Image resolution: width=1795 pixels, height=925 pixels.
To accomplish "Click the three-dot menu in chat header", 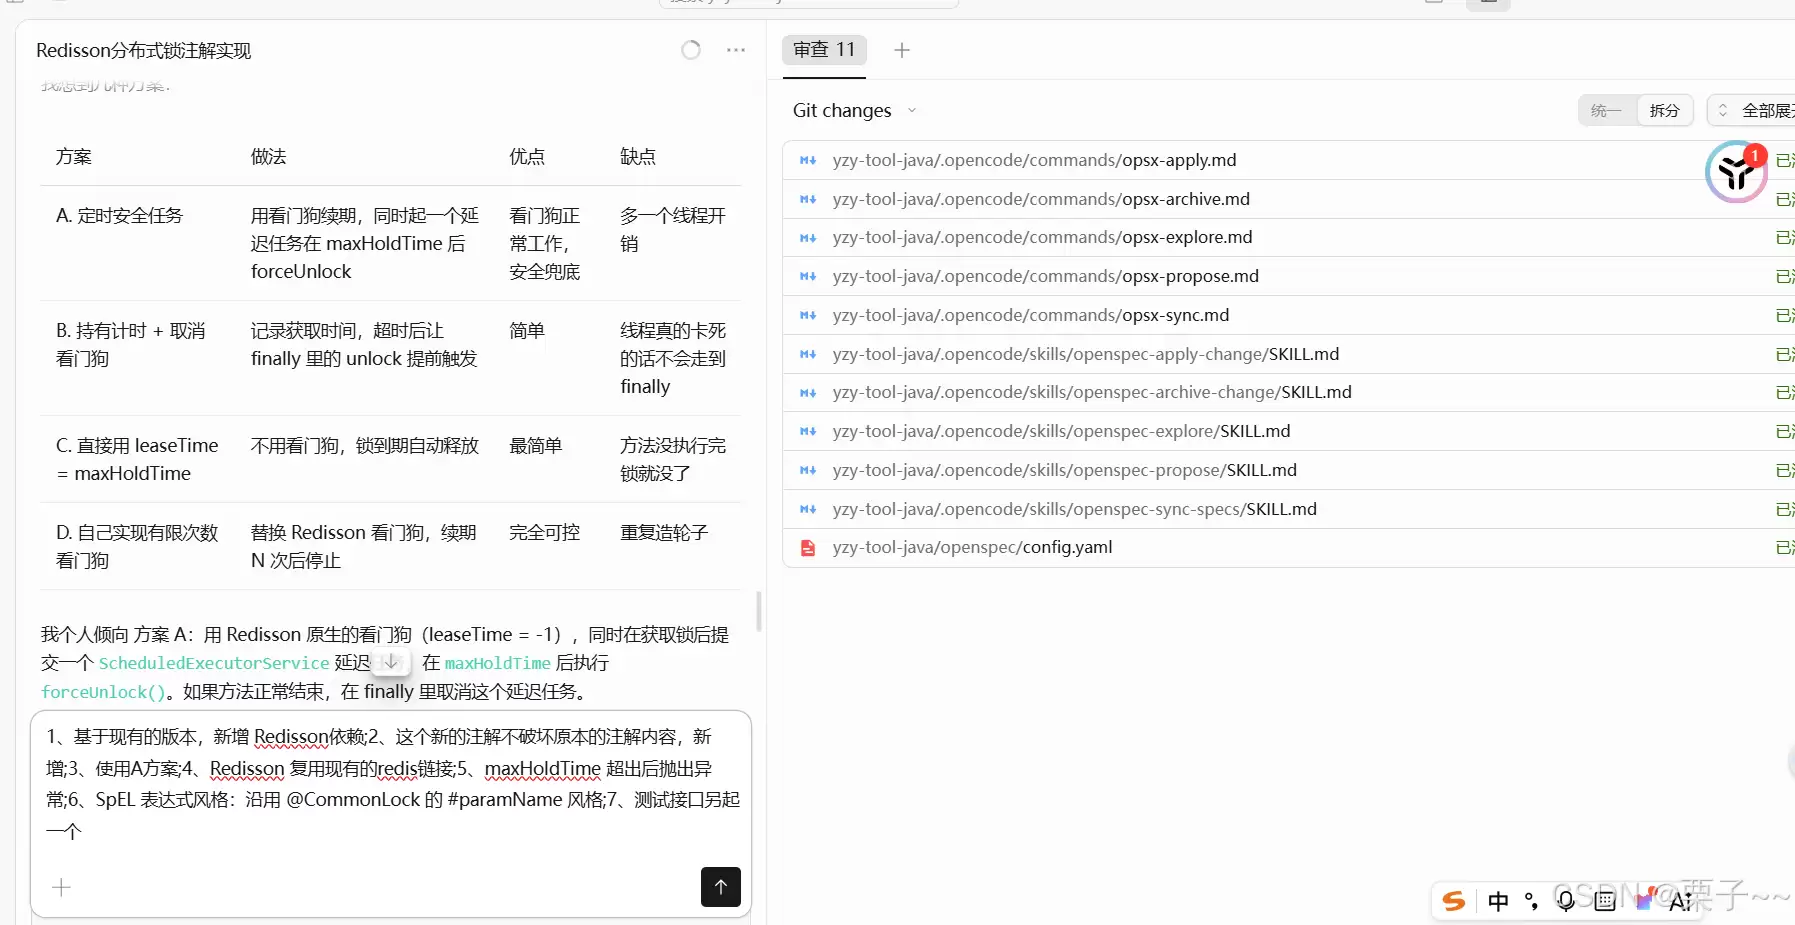I will pyautogui.click(x=736, y=50).
